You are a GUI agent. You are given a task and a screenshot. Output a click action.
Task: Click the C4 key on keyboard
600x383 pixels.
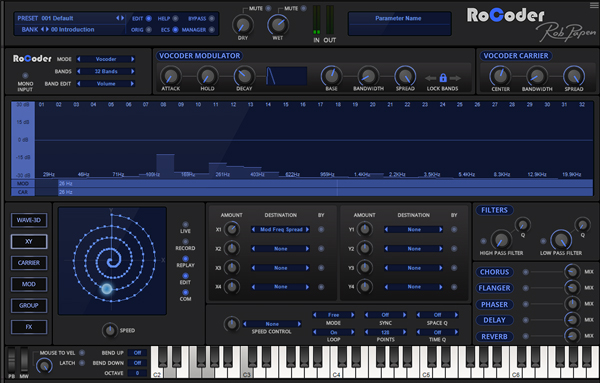click(x=337, y=371)
